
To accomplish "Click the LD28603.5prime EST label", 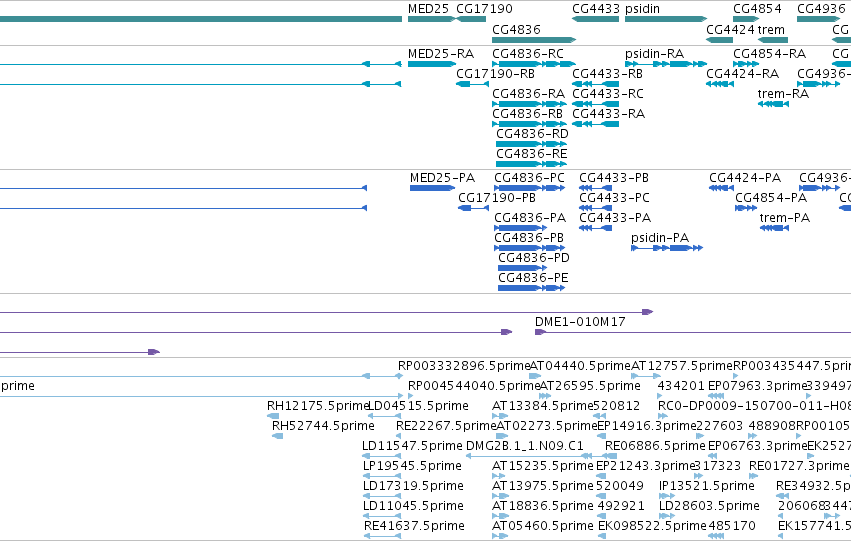I will (709, 507).
